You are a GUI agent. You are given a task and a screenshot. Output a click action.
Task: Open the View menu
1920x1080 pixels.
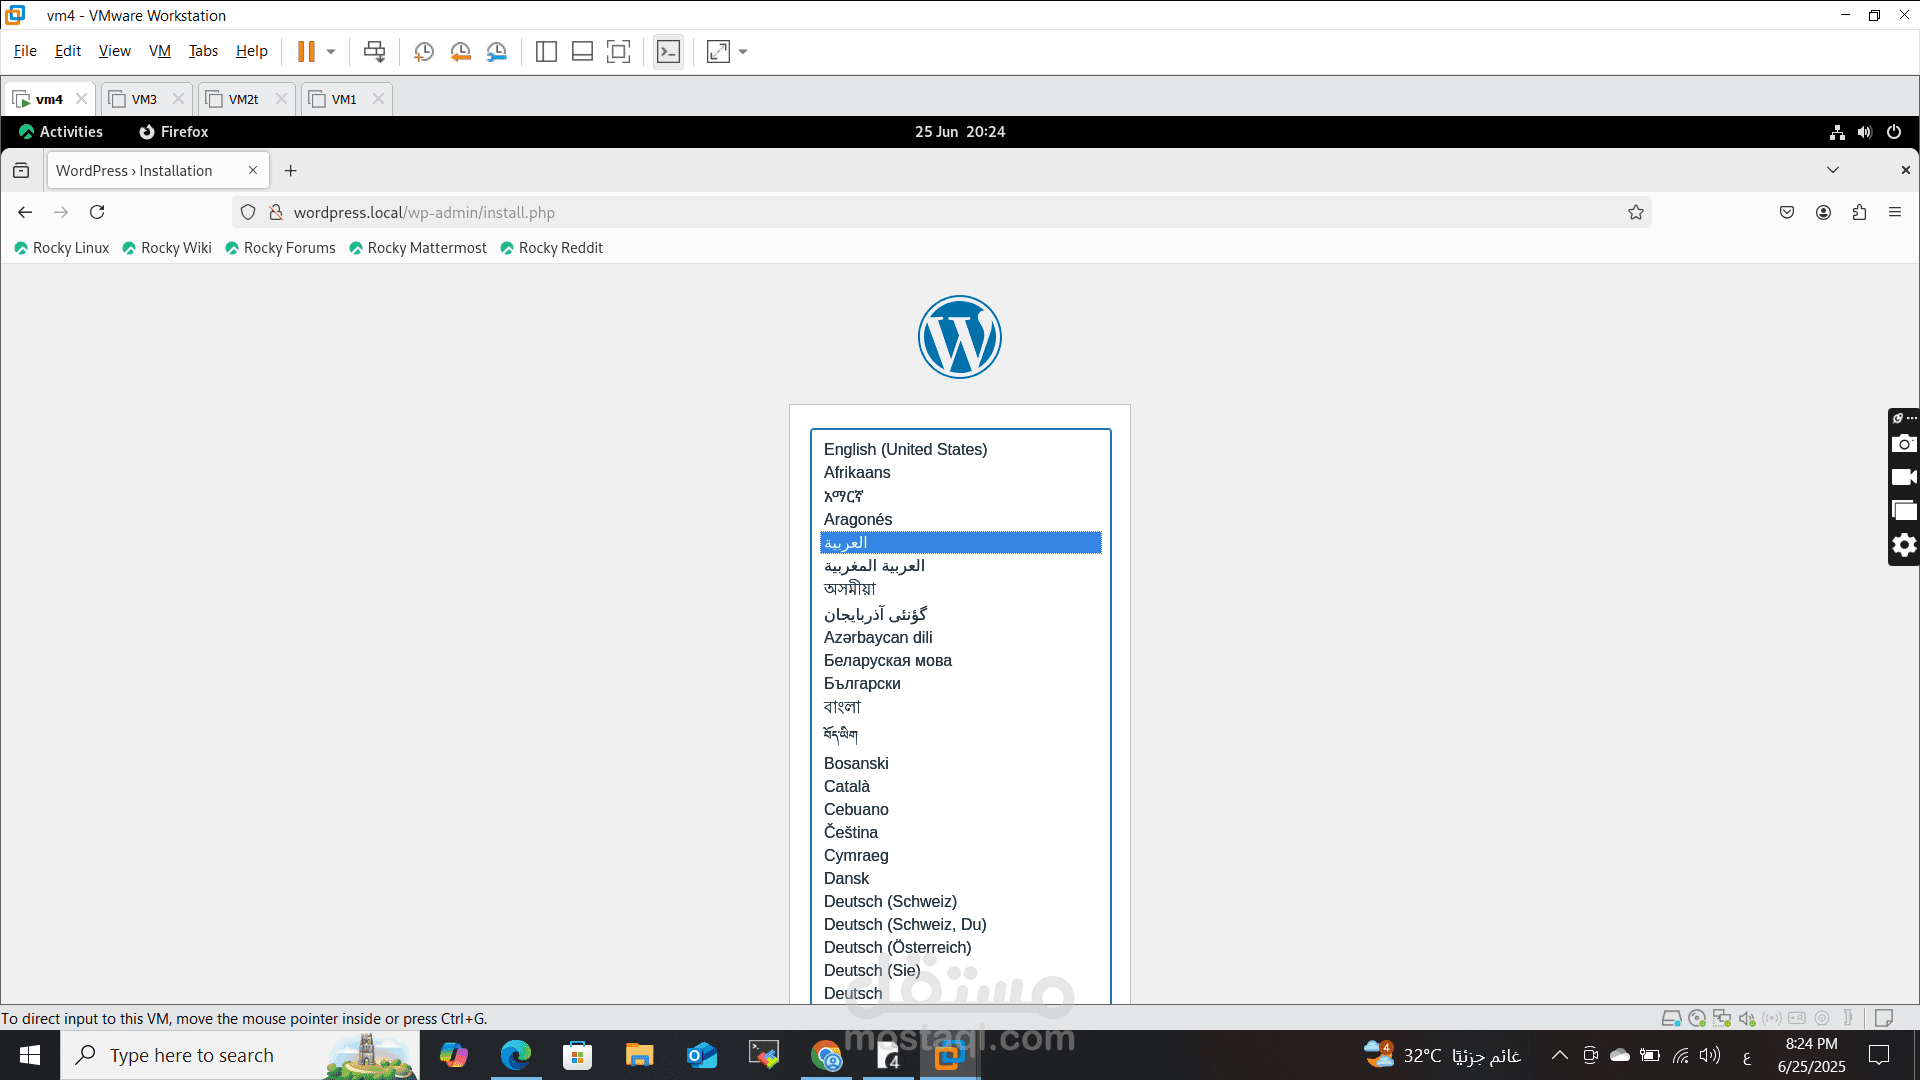coord(115,51)
